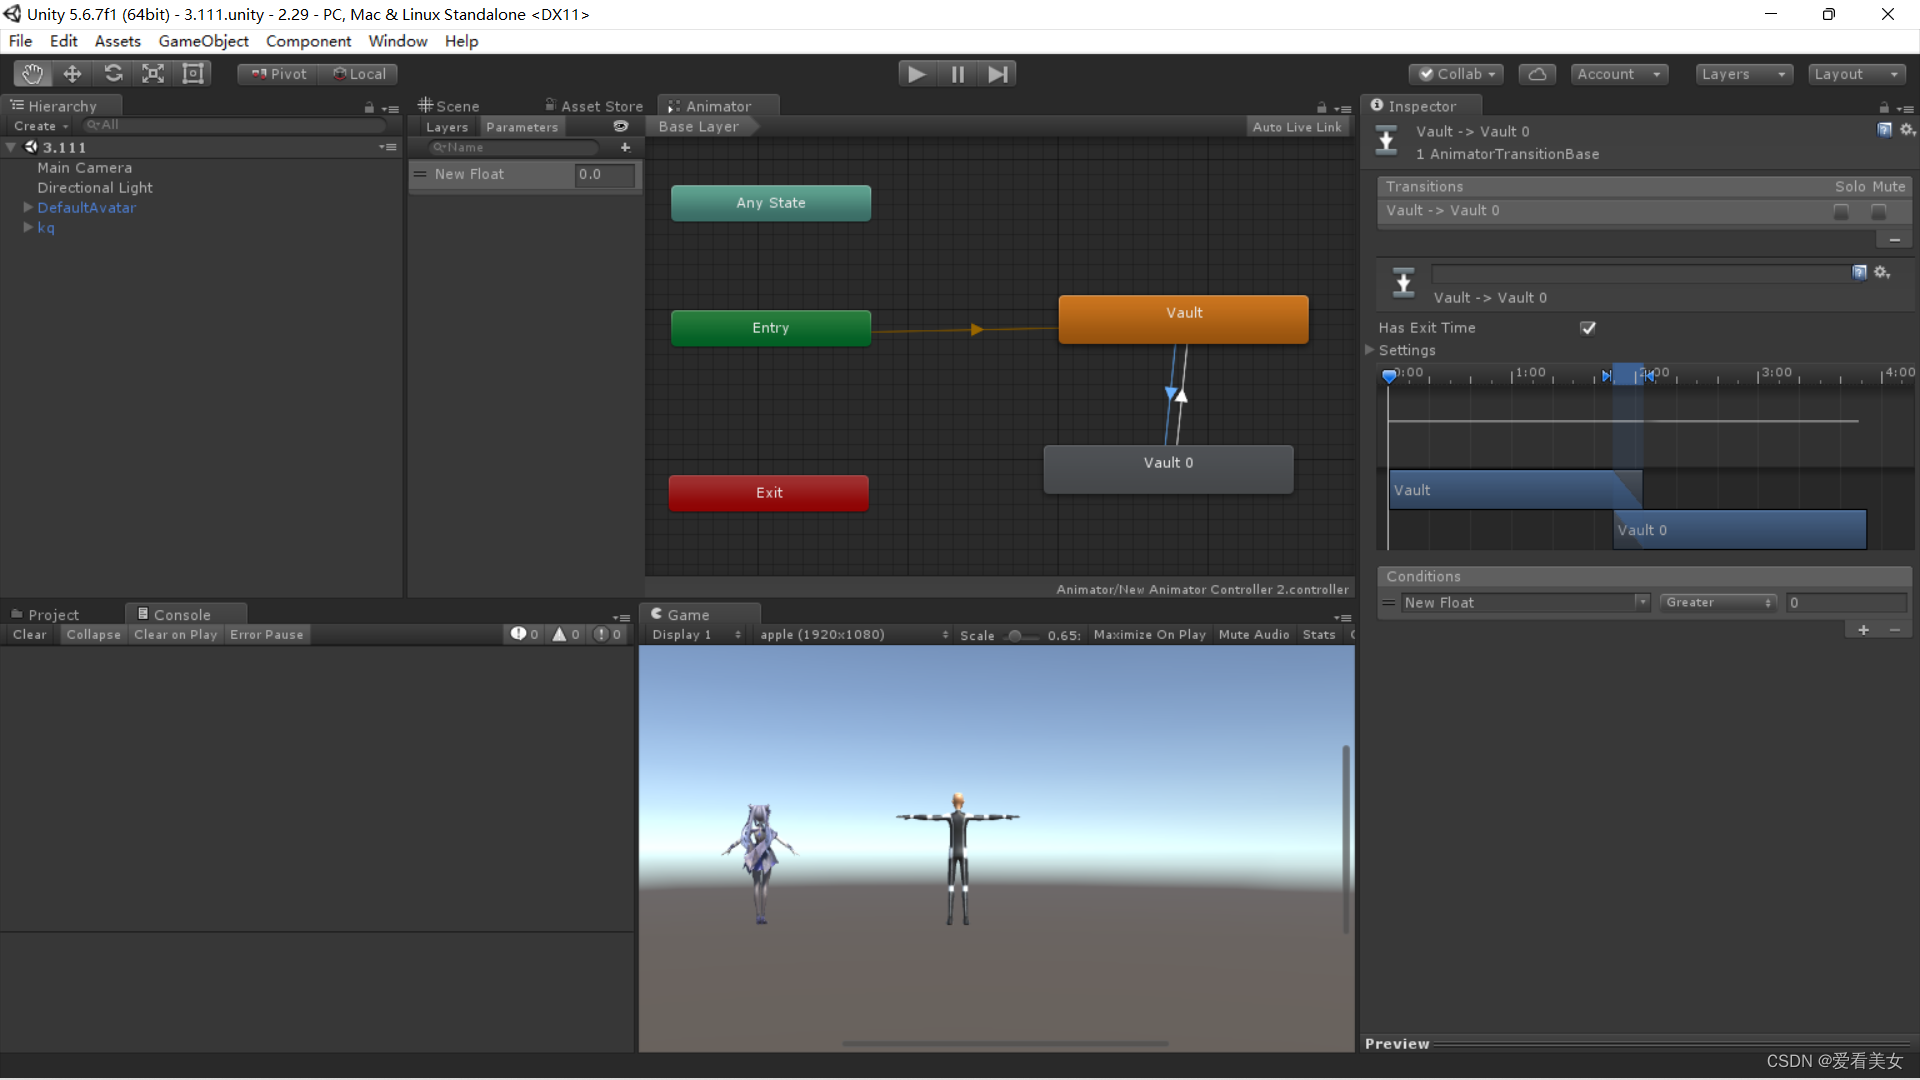The height and width of the screenshot is (1080, 1920).
Task: Click the Auto Live Link button
Action: (x=1296, y=127)
